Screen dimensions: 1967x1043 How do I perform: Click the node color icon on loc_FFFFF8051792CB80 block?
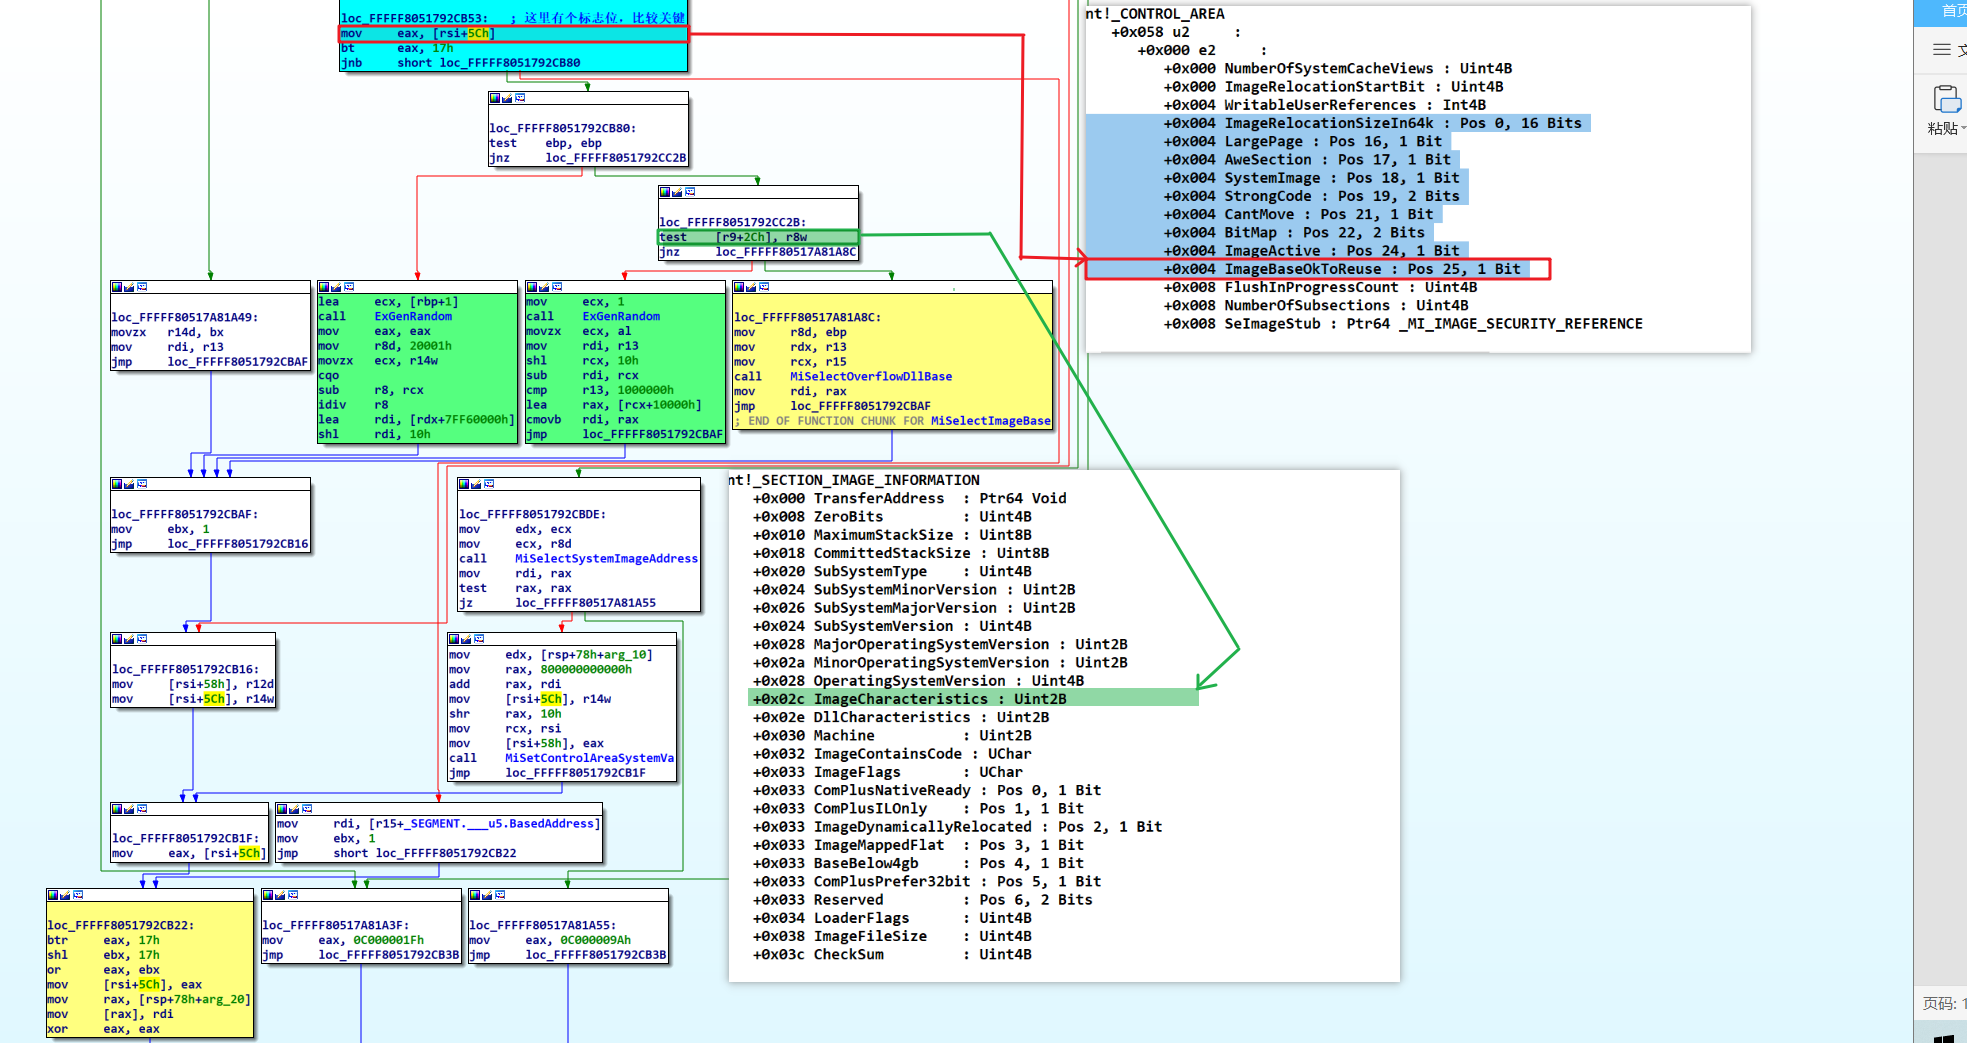coord(494,98)
